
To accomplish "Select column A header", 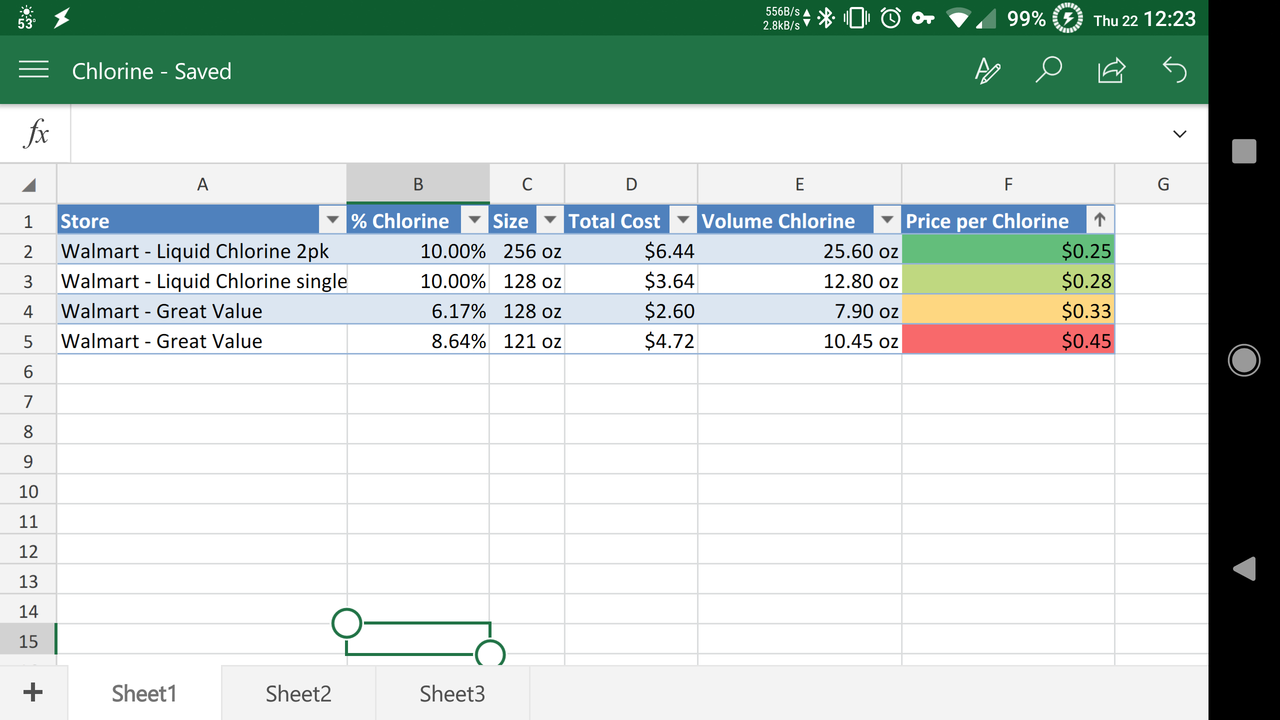I will (x=202, y=184).
